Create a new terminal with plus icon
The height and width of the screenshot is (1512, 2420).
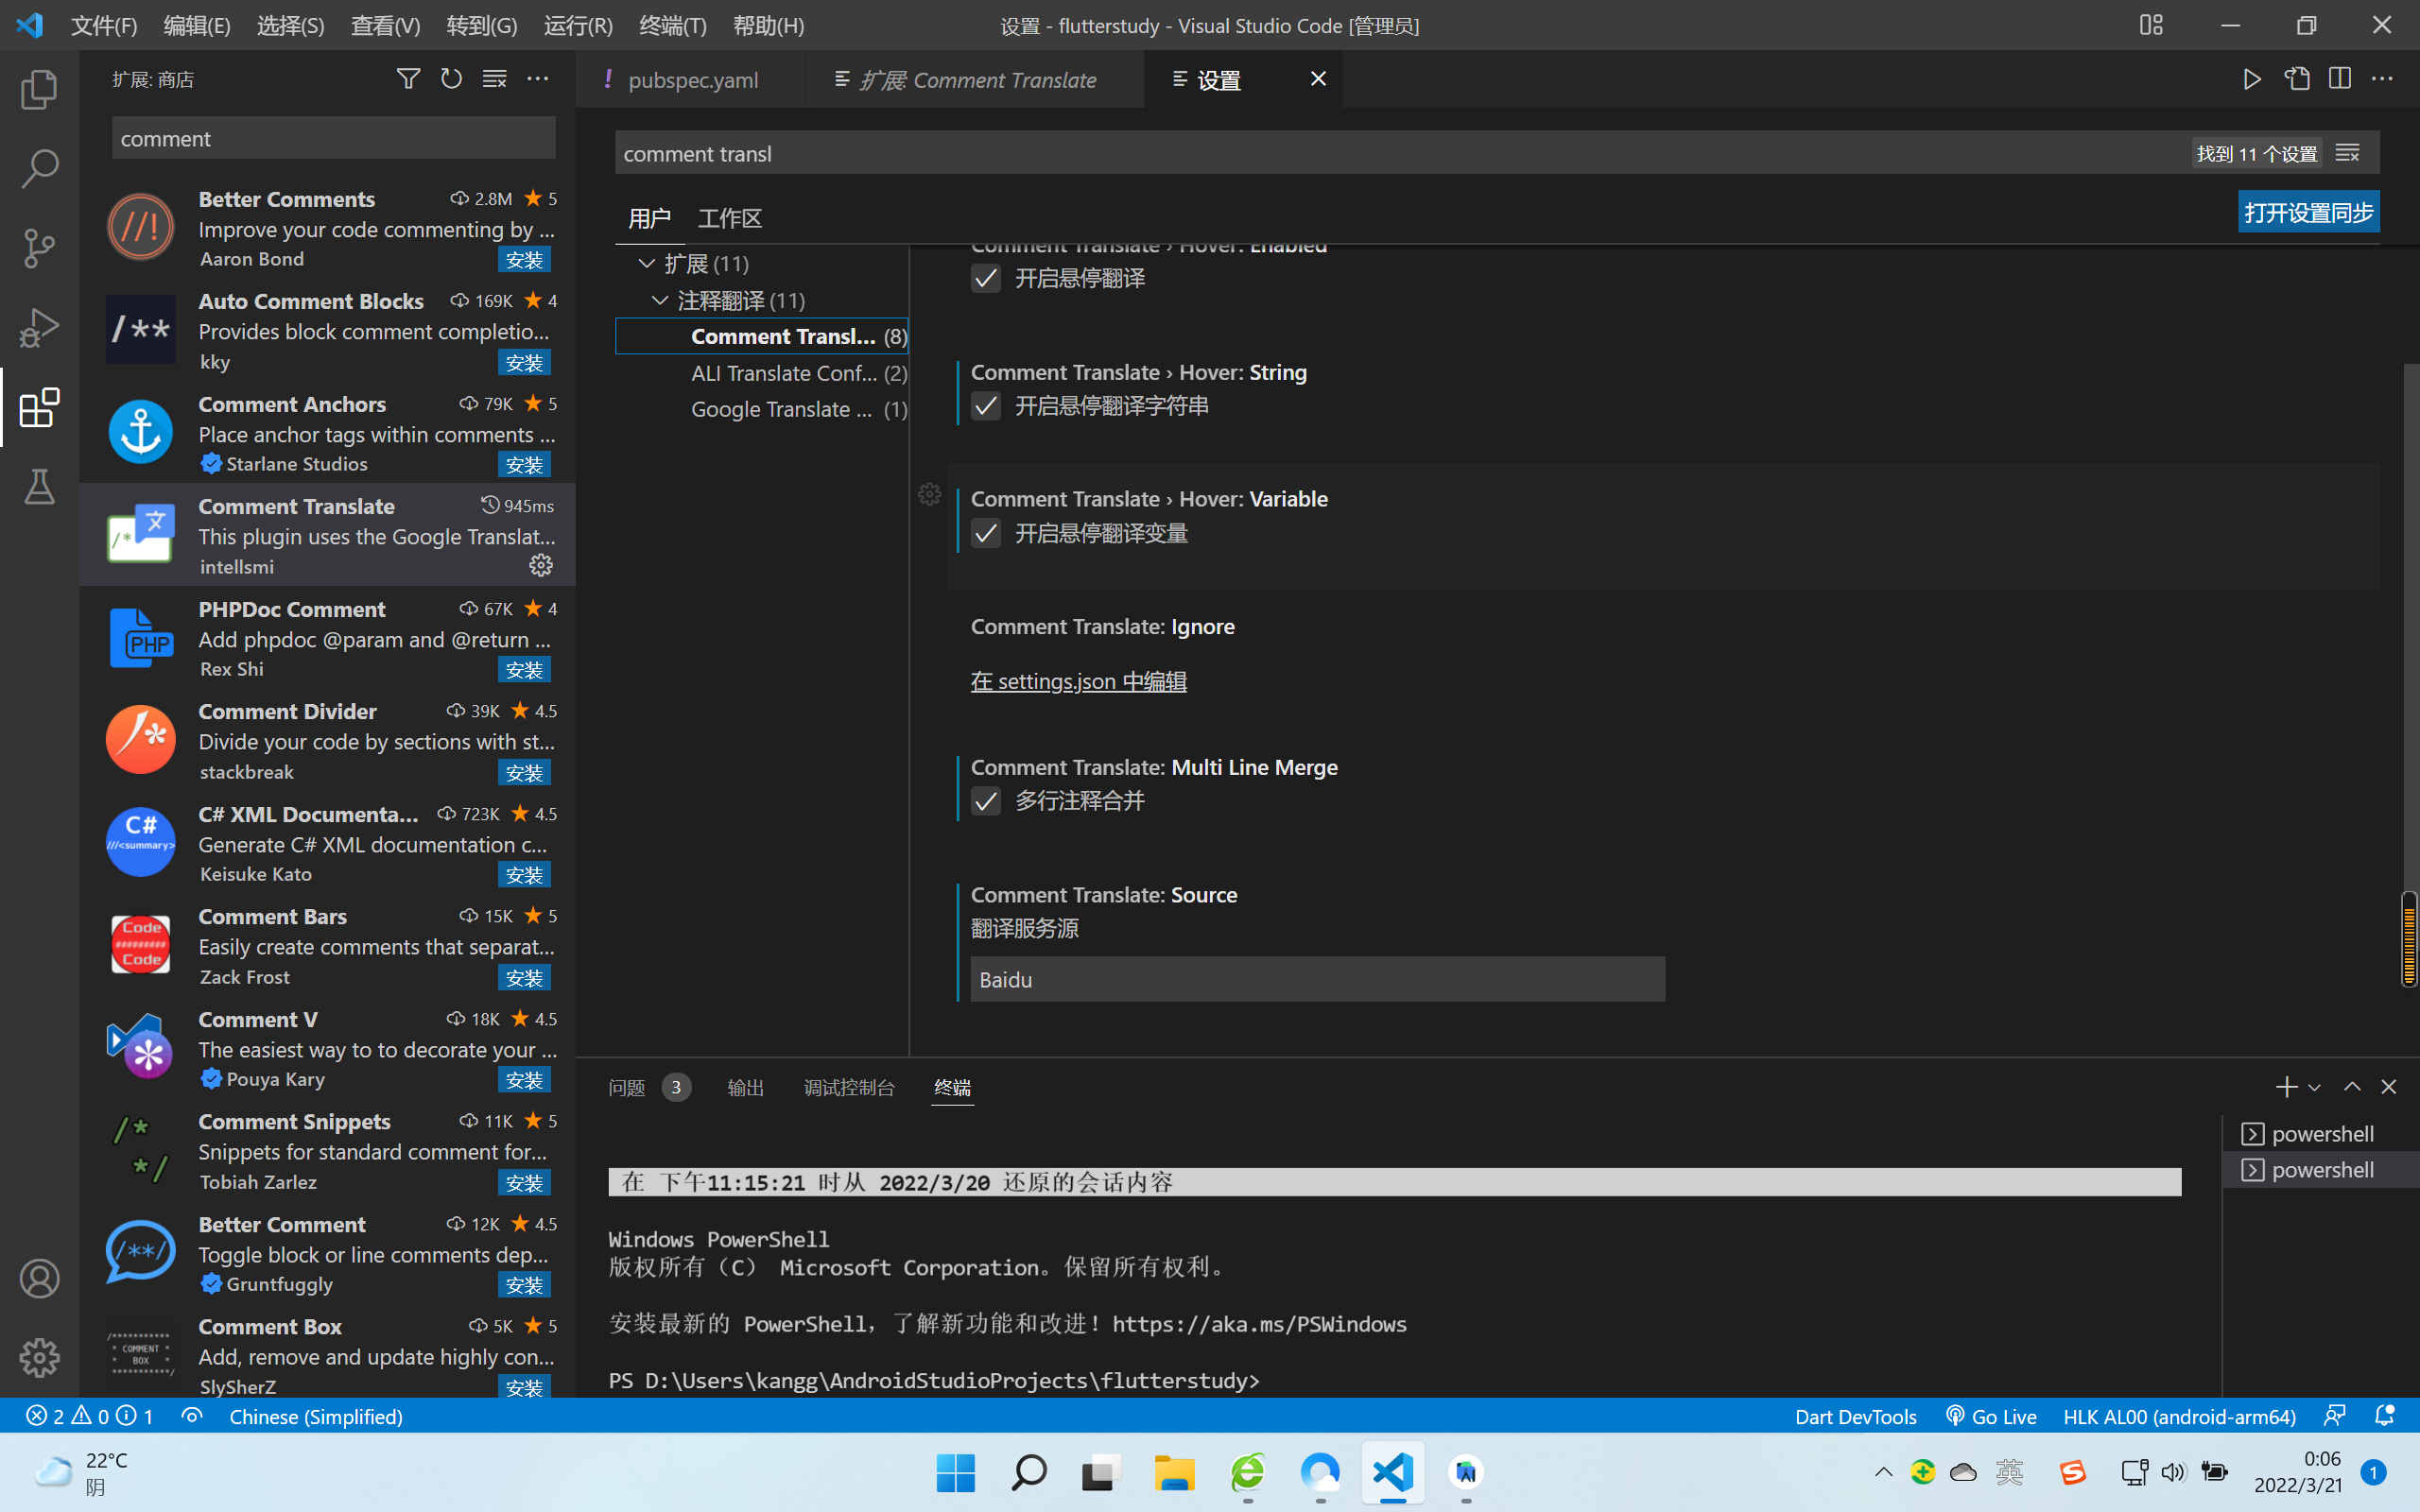(x=2285, y=1087)
